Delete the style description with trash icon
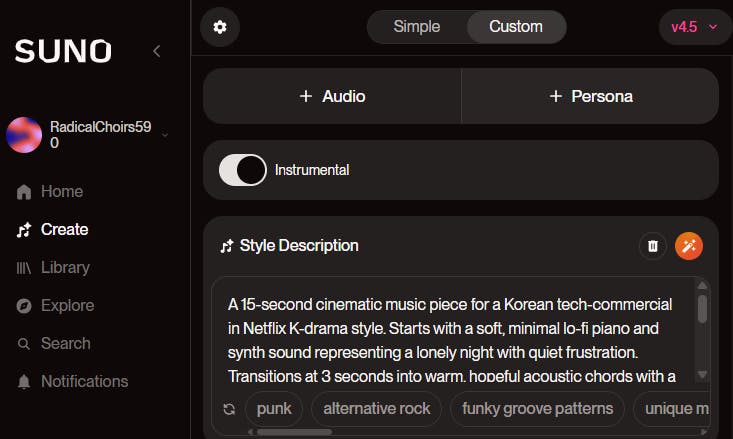The image size is (733, 439). click(x=652, y=246)
